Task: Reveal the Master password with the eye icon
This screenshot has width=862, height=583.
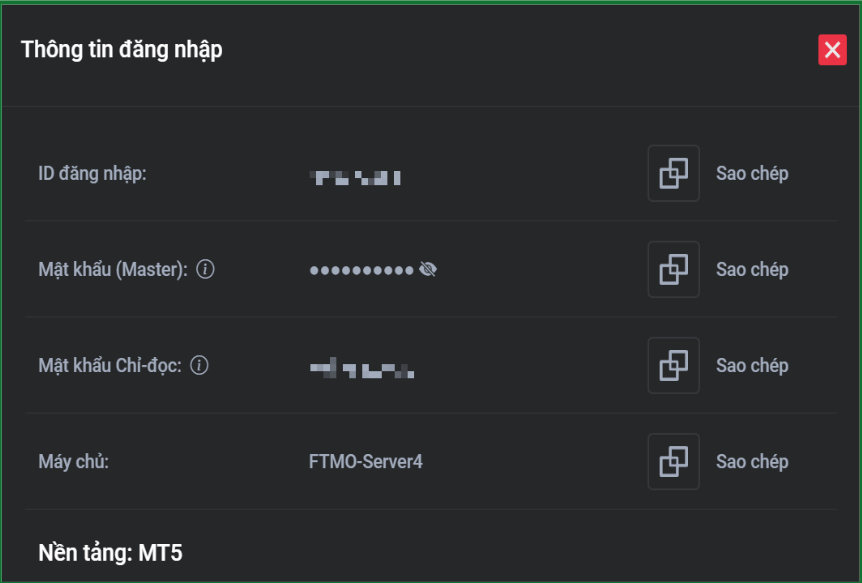Action: tap(428, 270)
